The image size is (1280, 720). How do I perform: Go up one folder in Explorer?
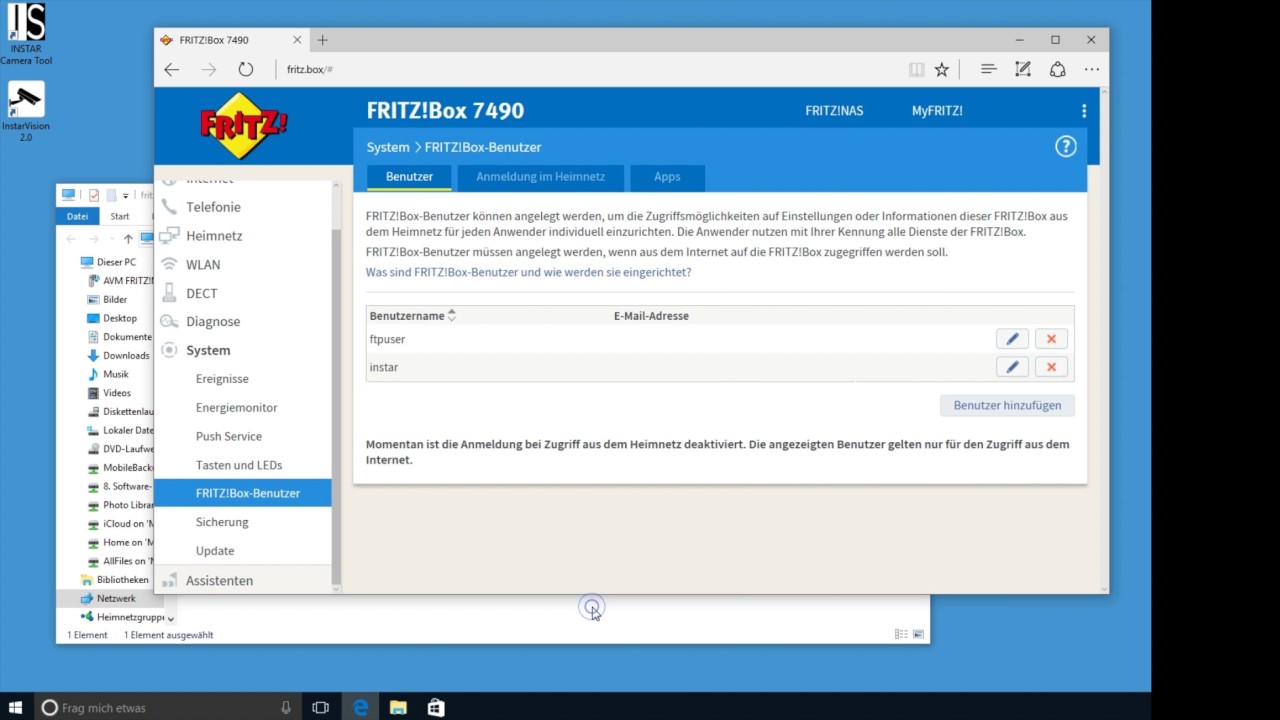coord(128,238)
